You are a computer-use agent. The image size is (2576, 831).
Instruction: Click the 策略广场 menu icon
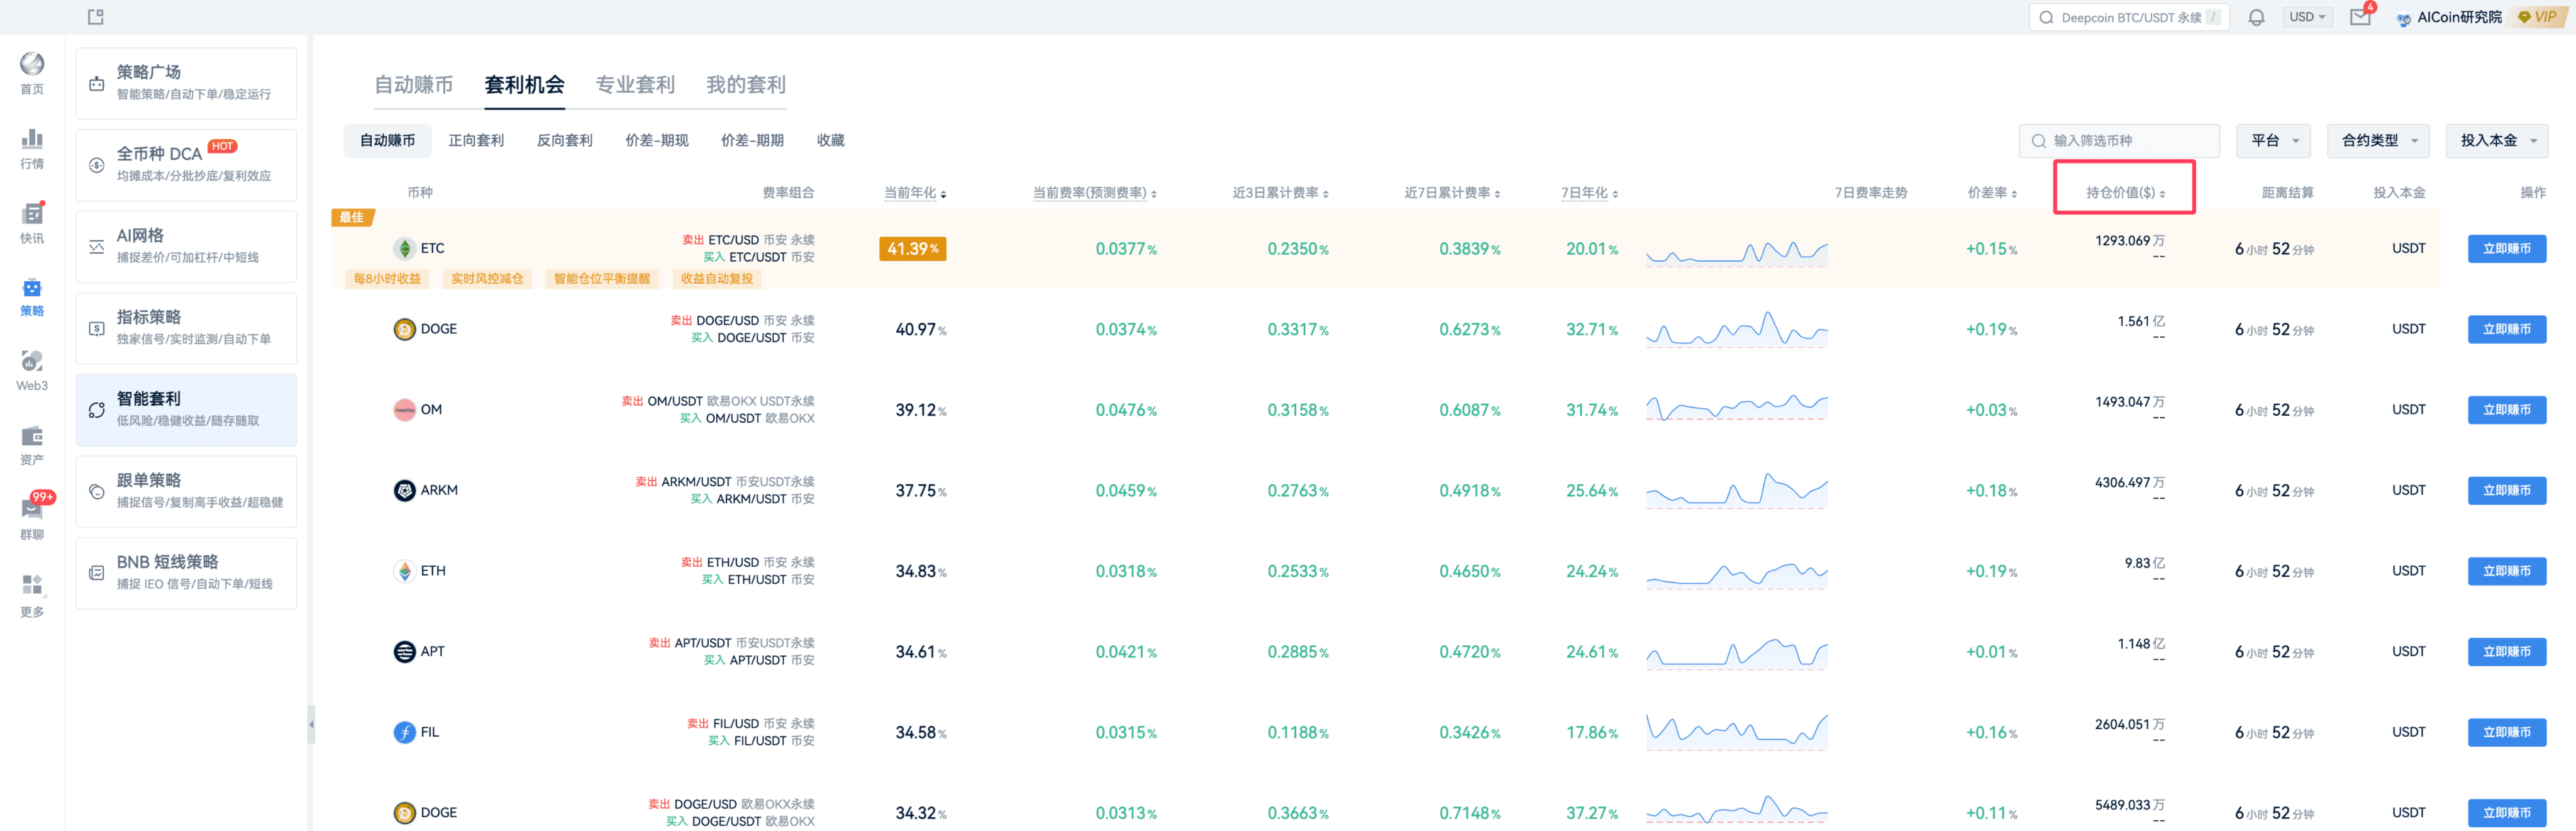97,84
